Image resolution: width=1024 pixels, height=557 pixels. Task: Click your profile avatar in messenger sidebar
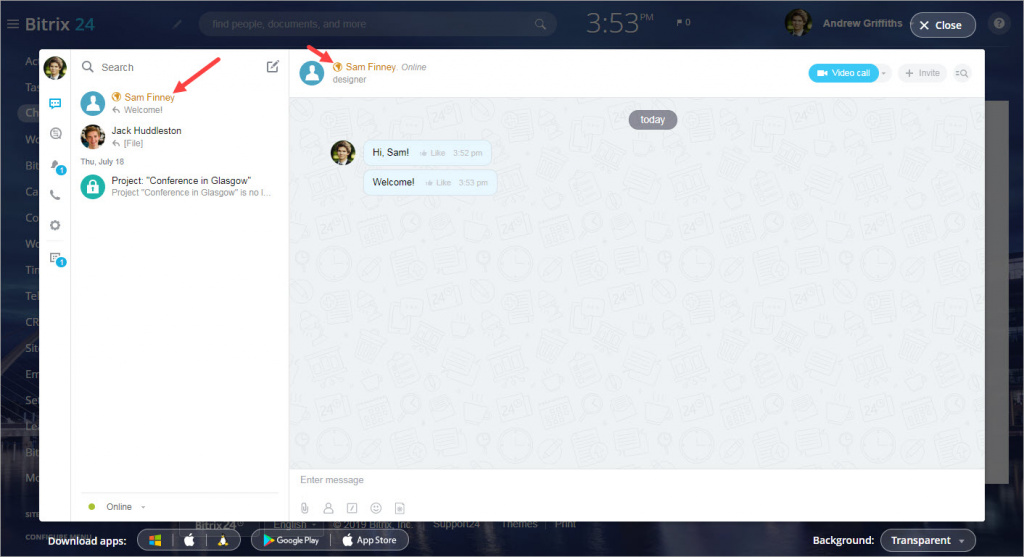55,67
